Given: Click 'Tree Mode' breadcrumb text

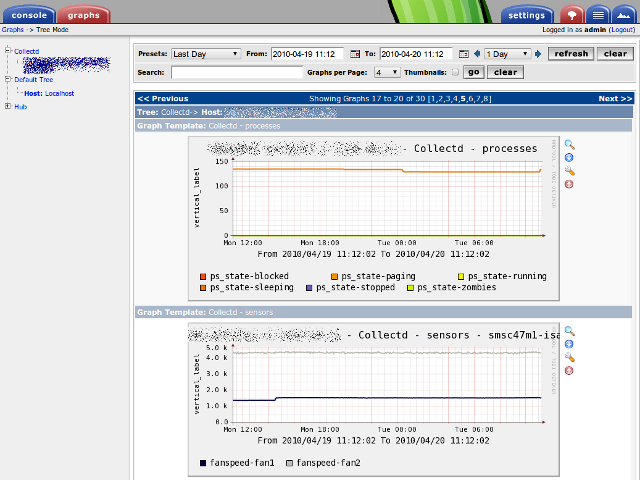Looking at the screenshot, I should click(52, 29).
